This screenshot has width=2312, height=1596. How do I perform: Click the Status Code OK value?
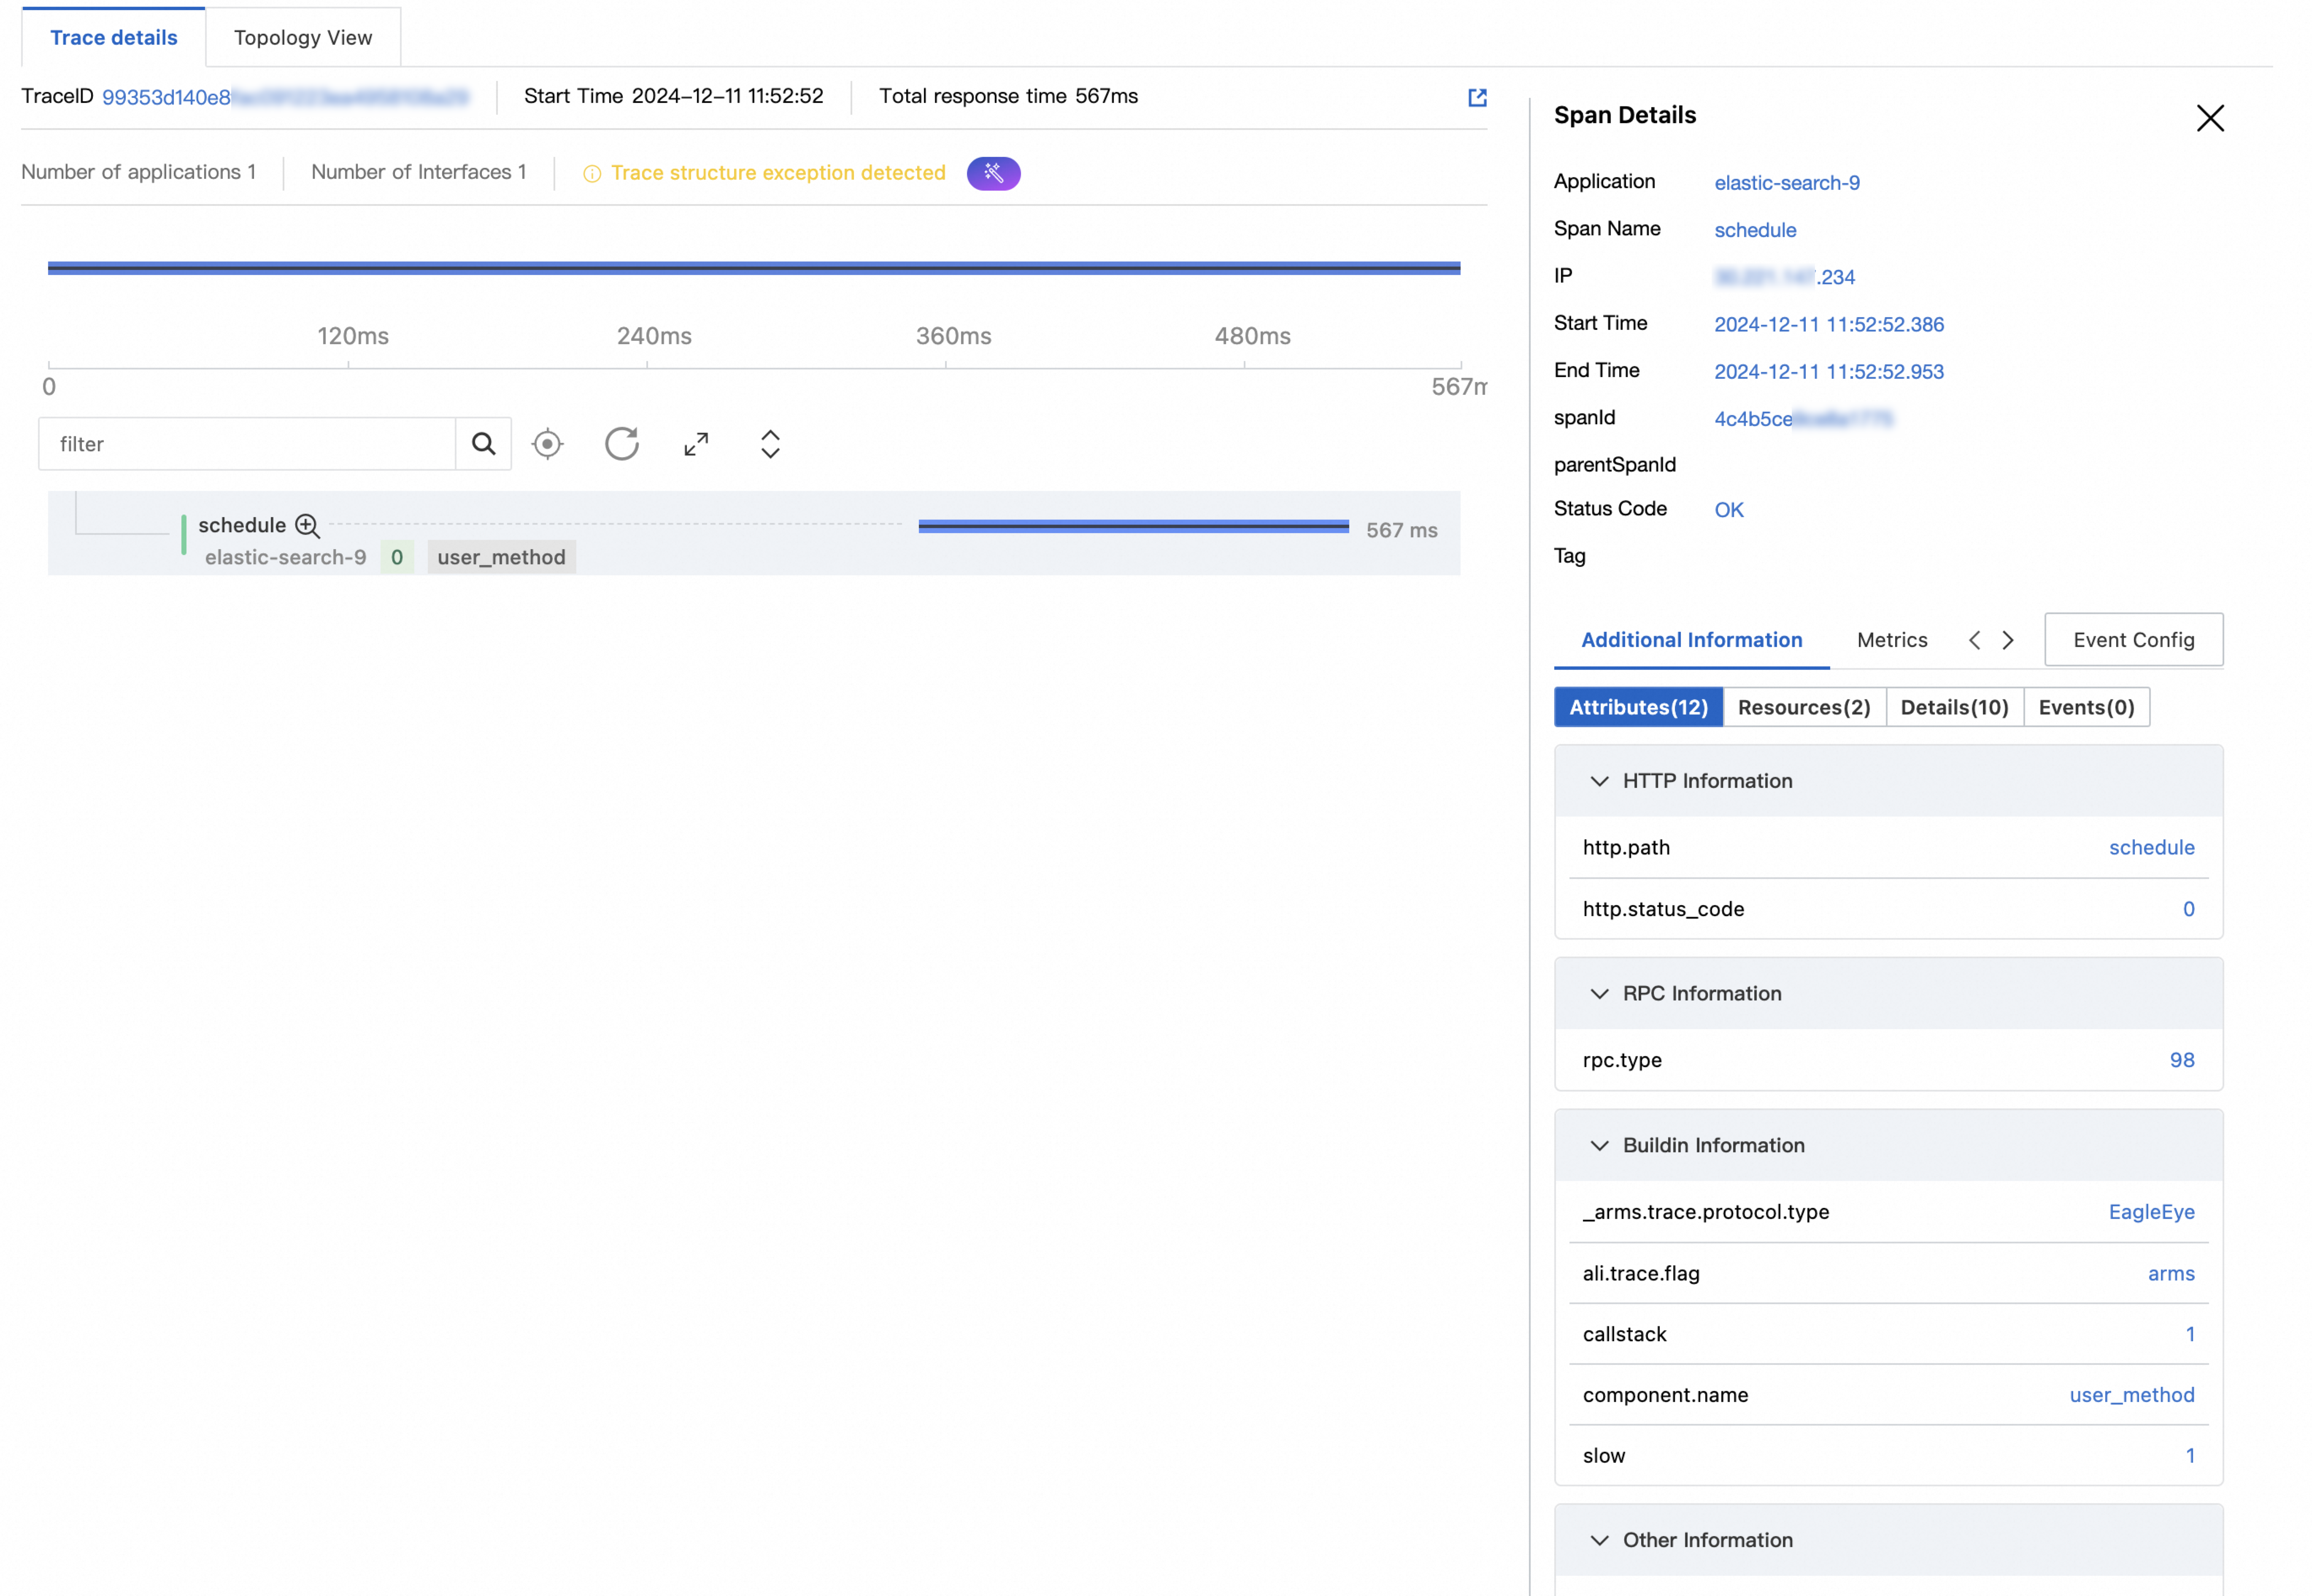[1728, 510]
